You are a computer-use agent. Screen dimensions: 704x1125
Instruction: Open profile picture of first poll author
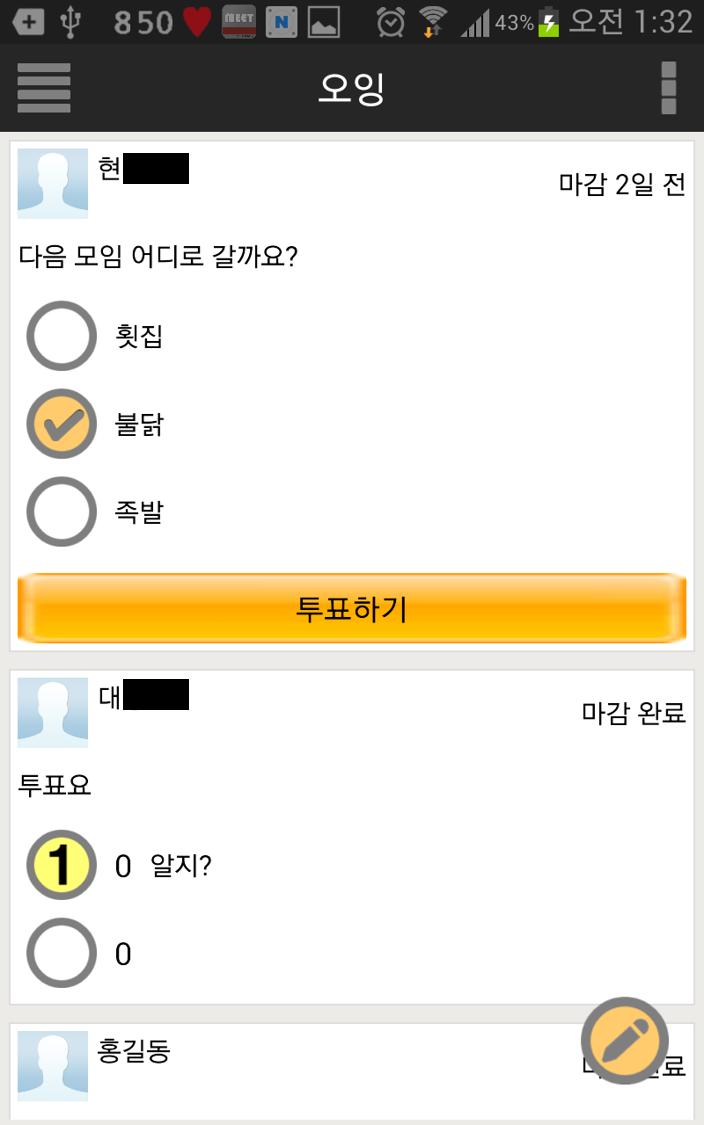pos(53,183)
